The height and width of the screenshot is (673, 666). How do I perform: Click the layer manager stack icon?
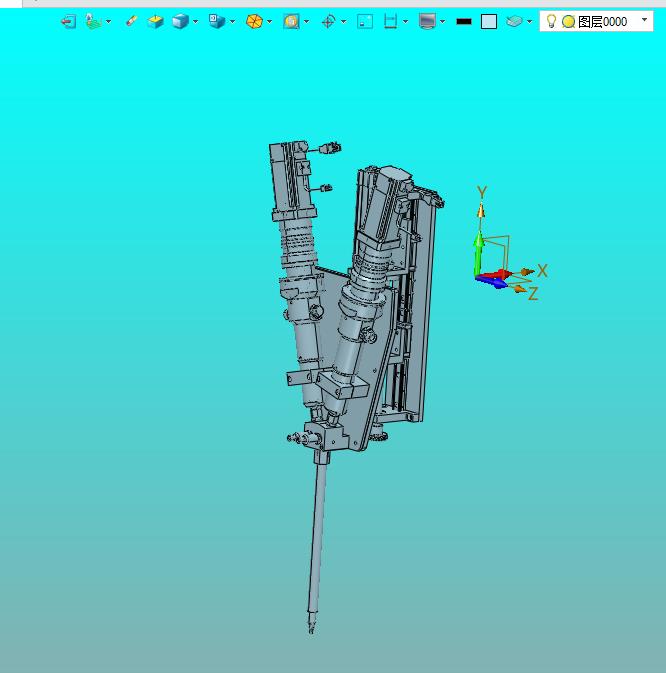pos(514,21)
